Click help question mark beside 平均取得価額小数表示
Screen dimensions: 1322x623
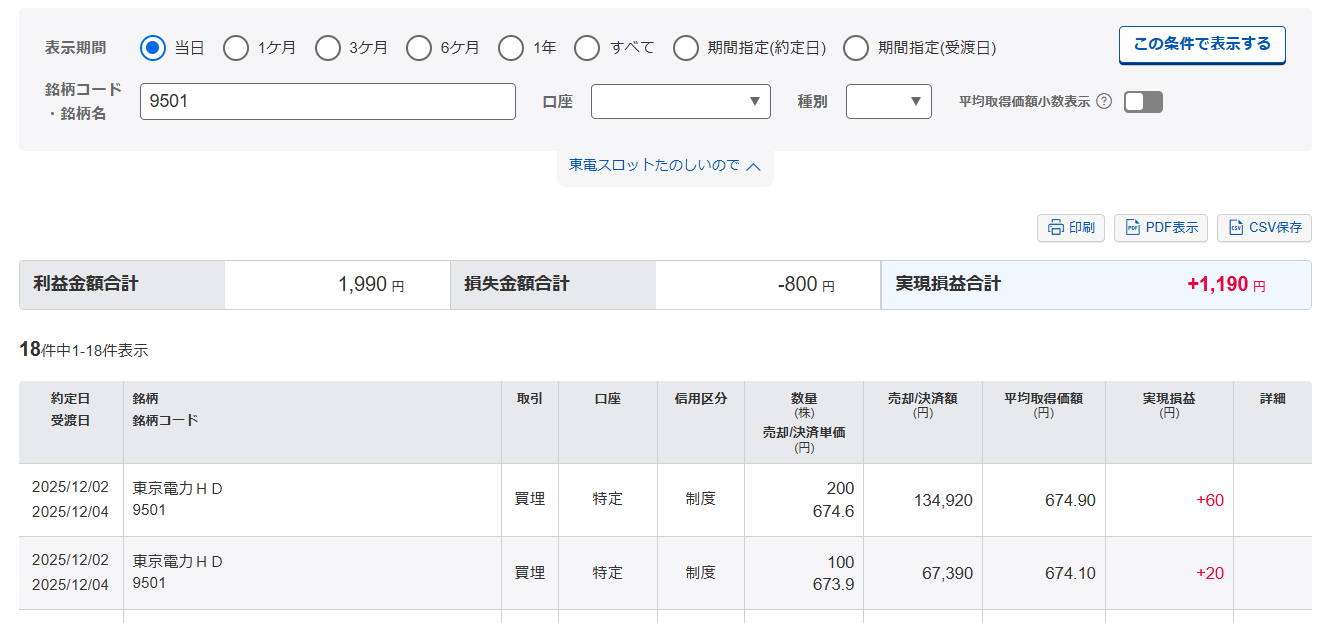(x=1104, y=101)
